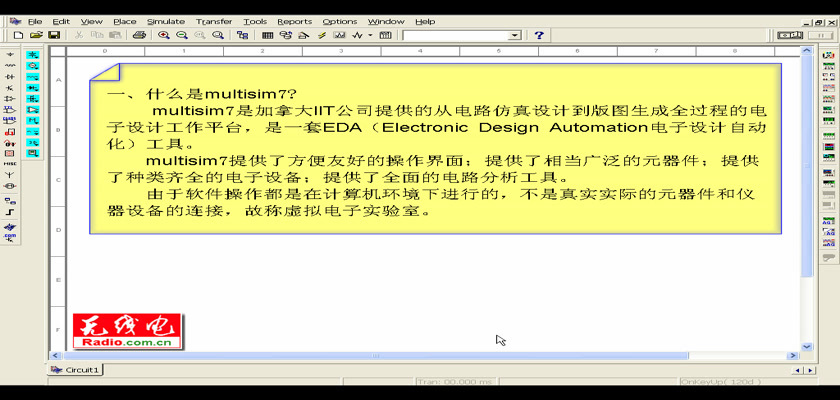Open the CMOS component group
840x400 pixels.
click(10, 120)
